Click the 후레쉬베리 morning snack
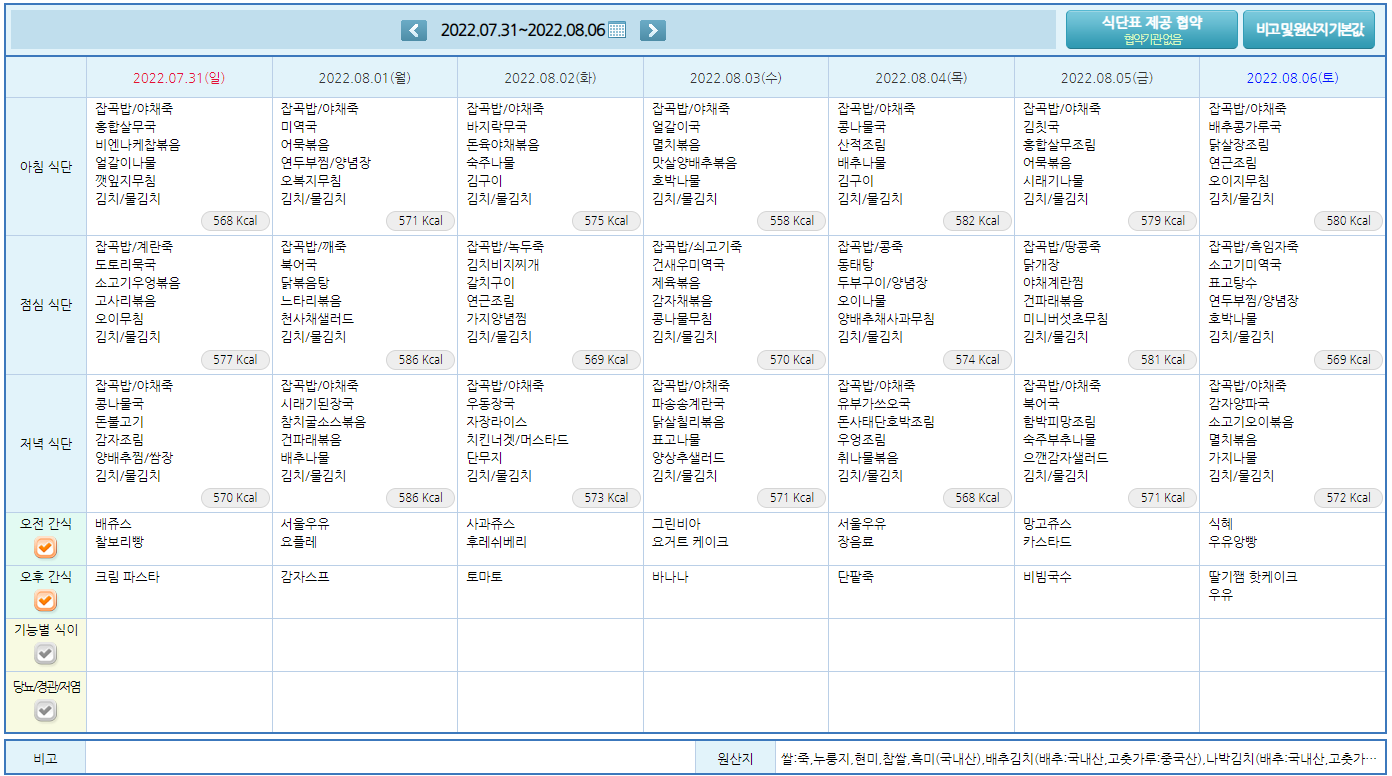1392x776 pixels. pos(497,541)
